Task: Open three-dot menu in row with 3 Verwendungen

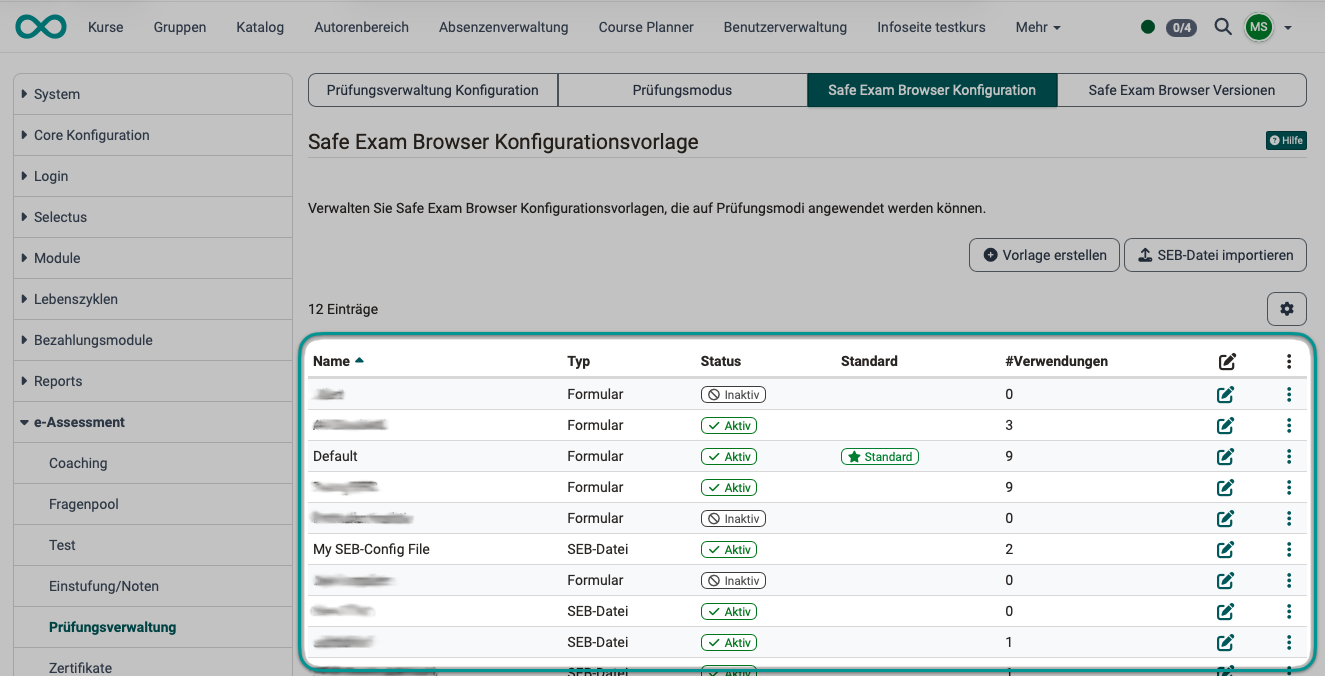Action: coord(1289,426)
